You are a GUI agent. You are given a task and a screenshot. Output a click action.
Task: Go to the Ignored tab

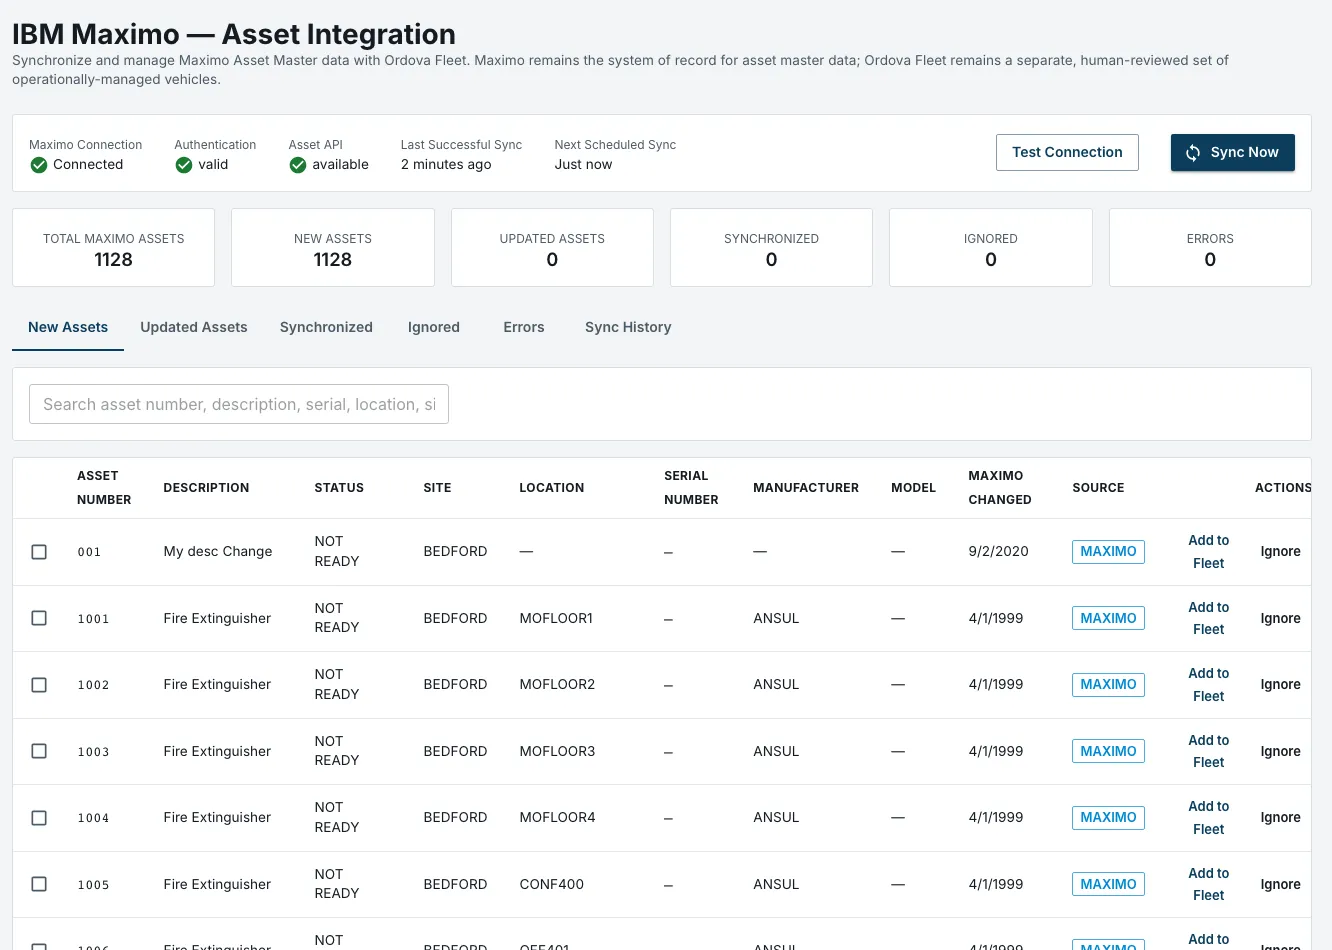point(434,327)
